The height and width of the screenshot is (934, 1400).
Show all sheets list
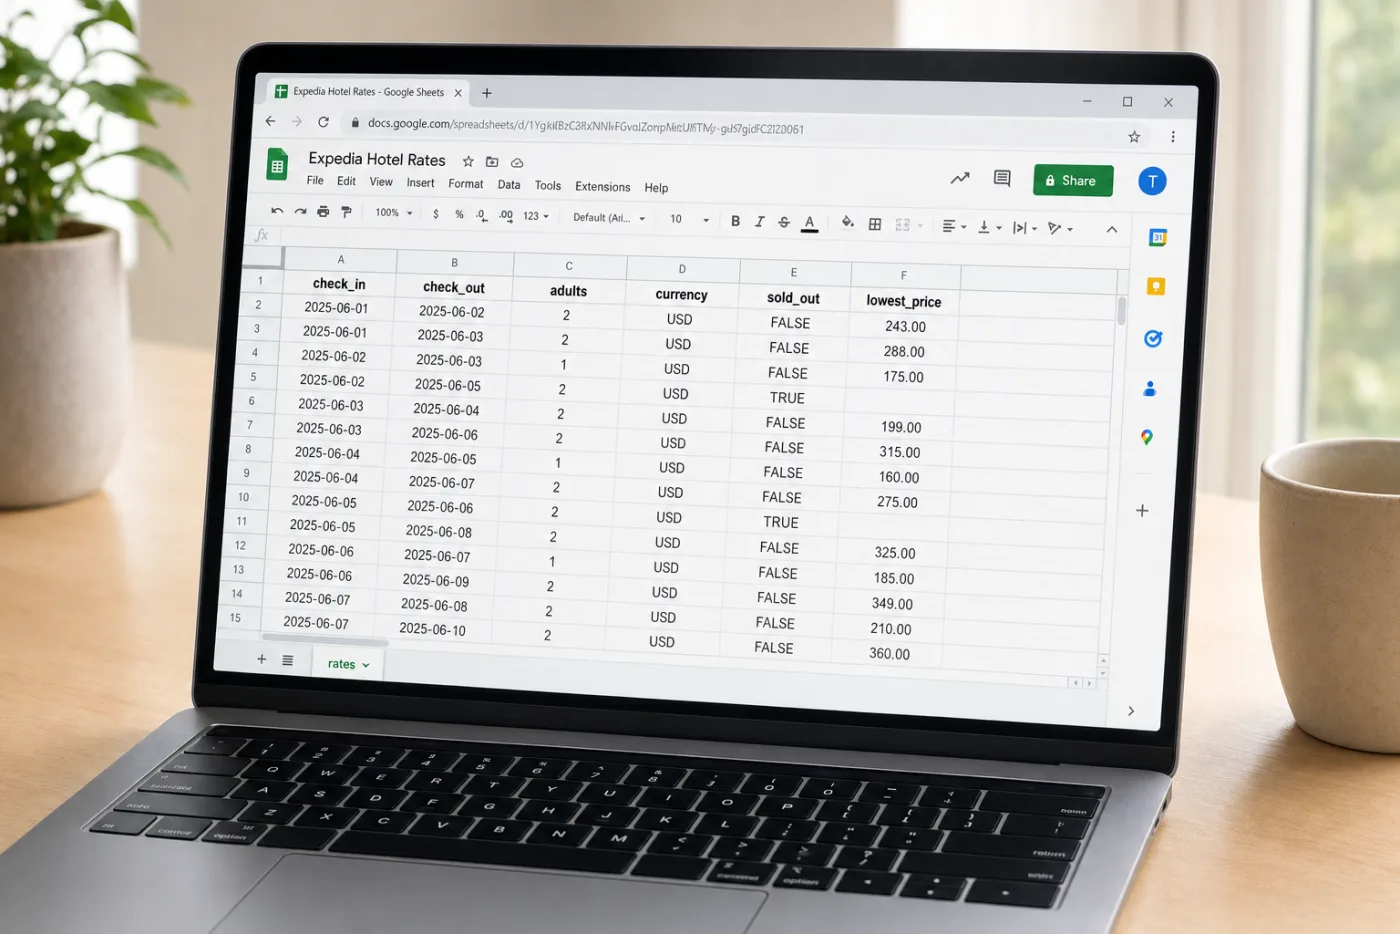coord(288,660)
